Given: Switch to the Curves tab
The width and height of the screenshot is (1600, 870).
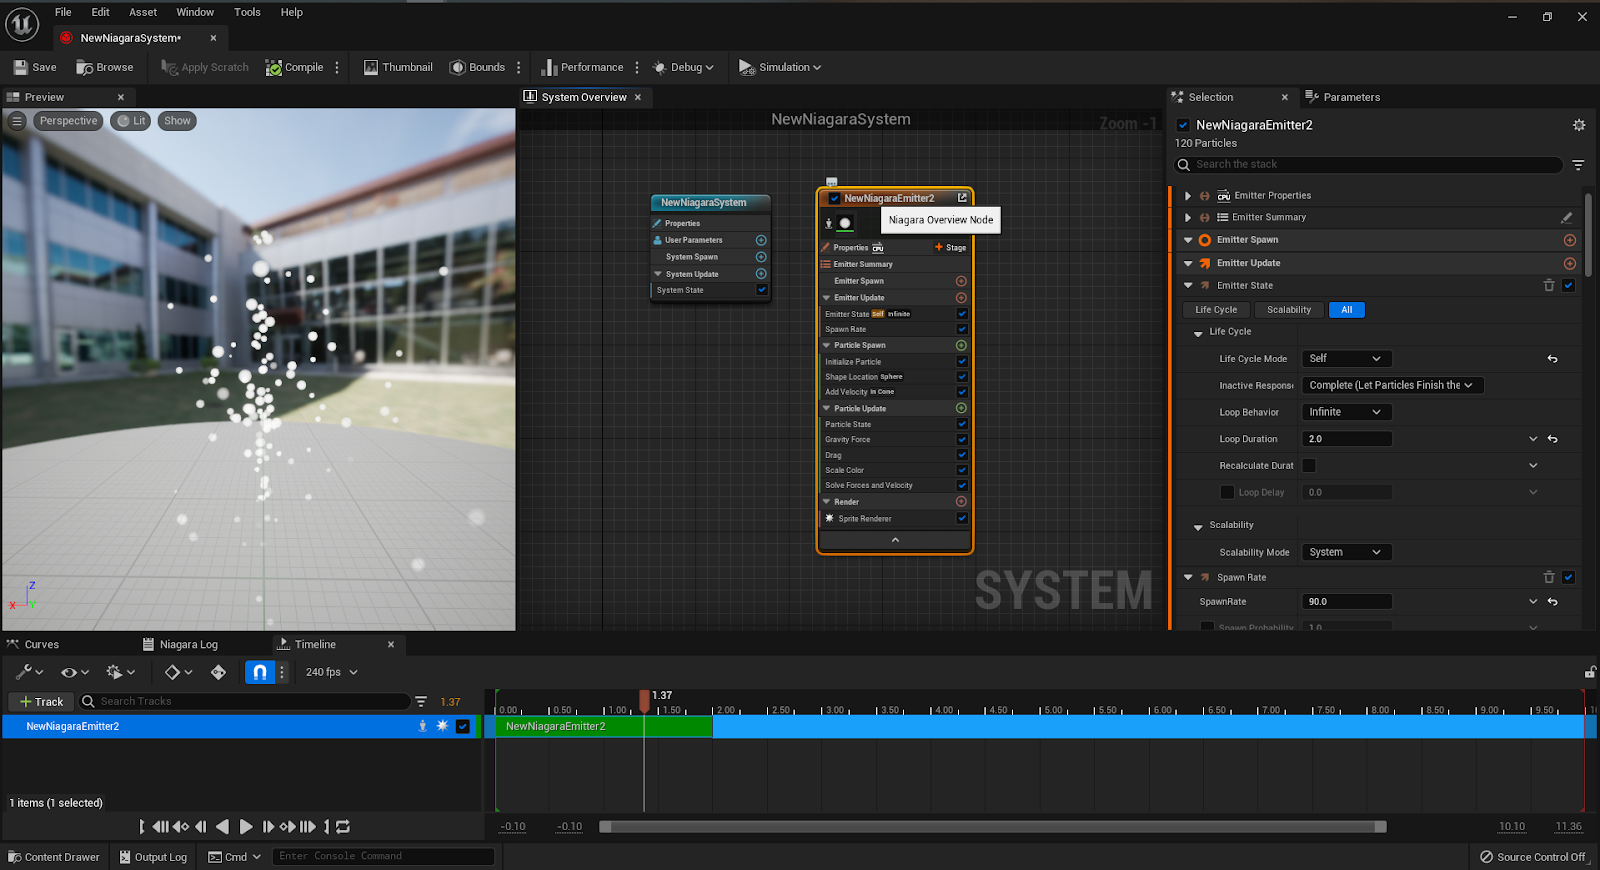Looking at the screenshot, I should 33,644.
